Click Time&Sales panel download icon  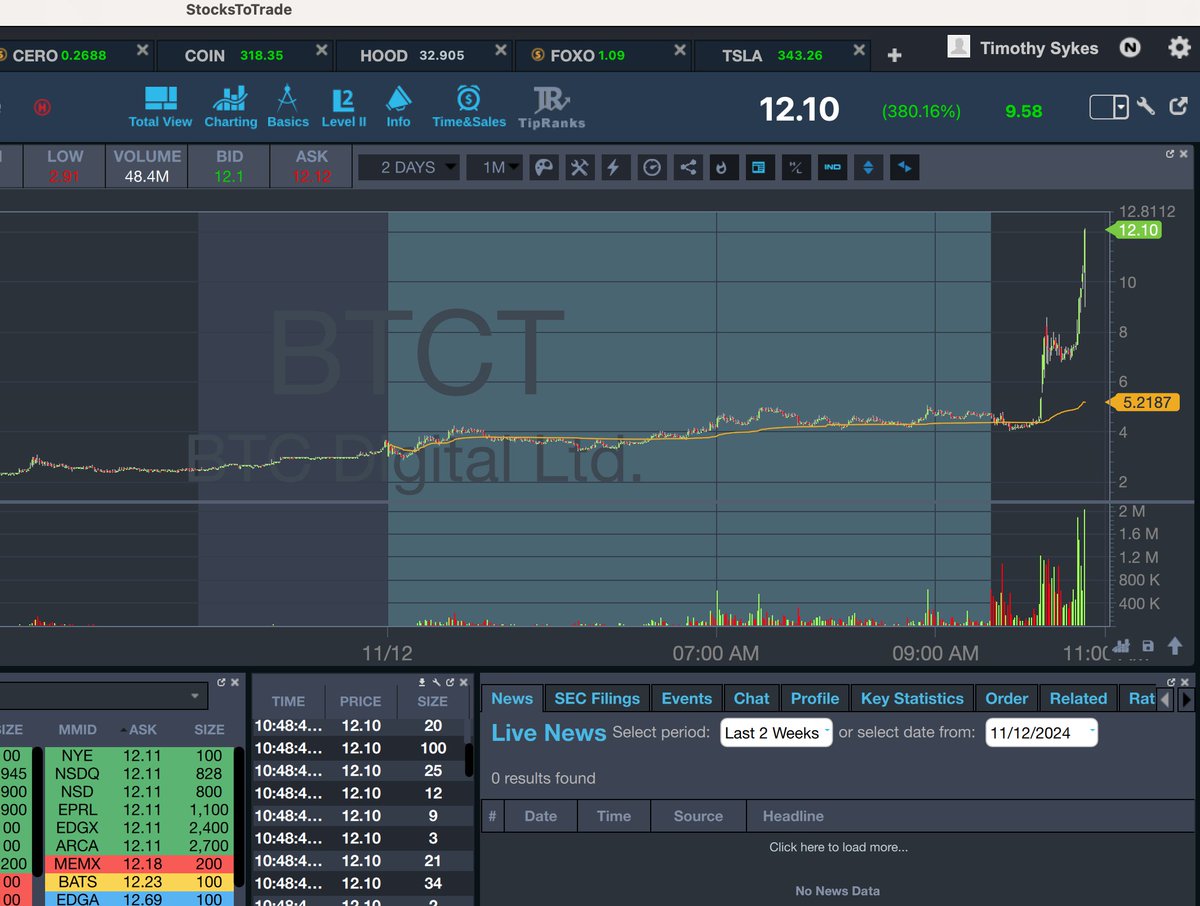[423, 682]
